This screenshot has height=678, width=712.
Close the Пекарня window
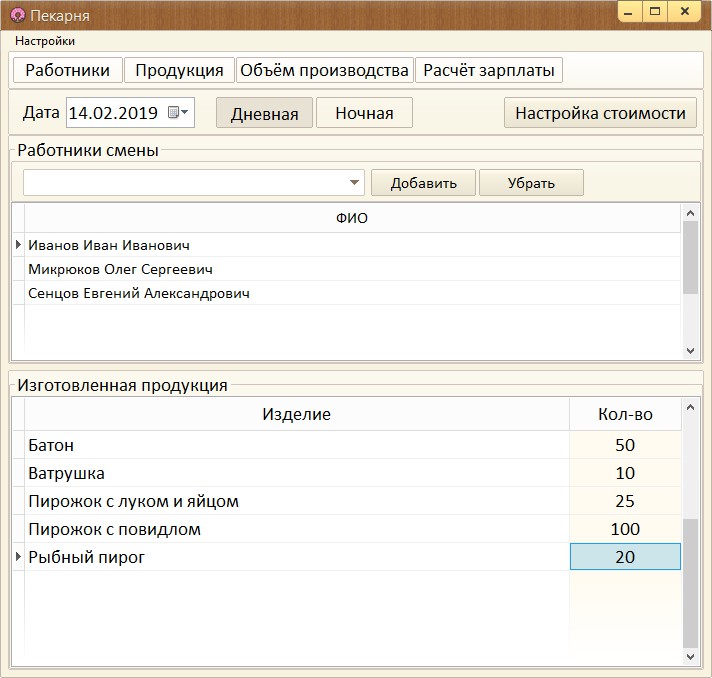(685, 12)
